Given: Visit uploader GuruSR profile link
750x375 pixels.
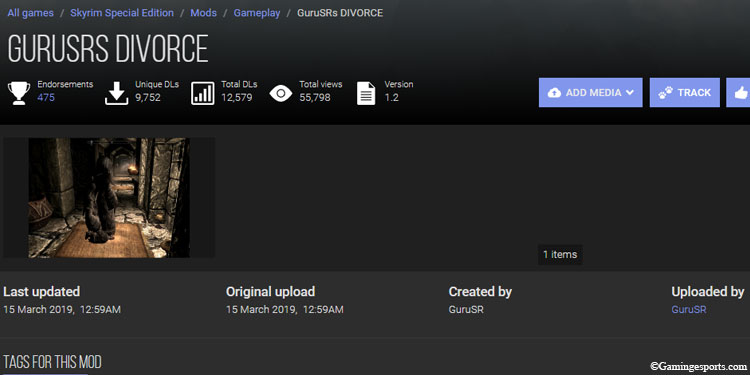Looking at the screenshot, I should (x=689, y=309).
